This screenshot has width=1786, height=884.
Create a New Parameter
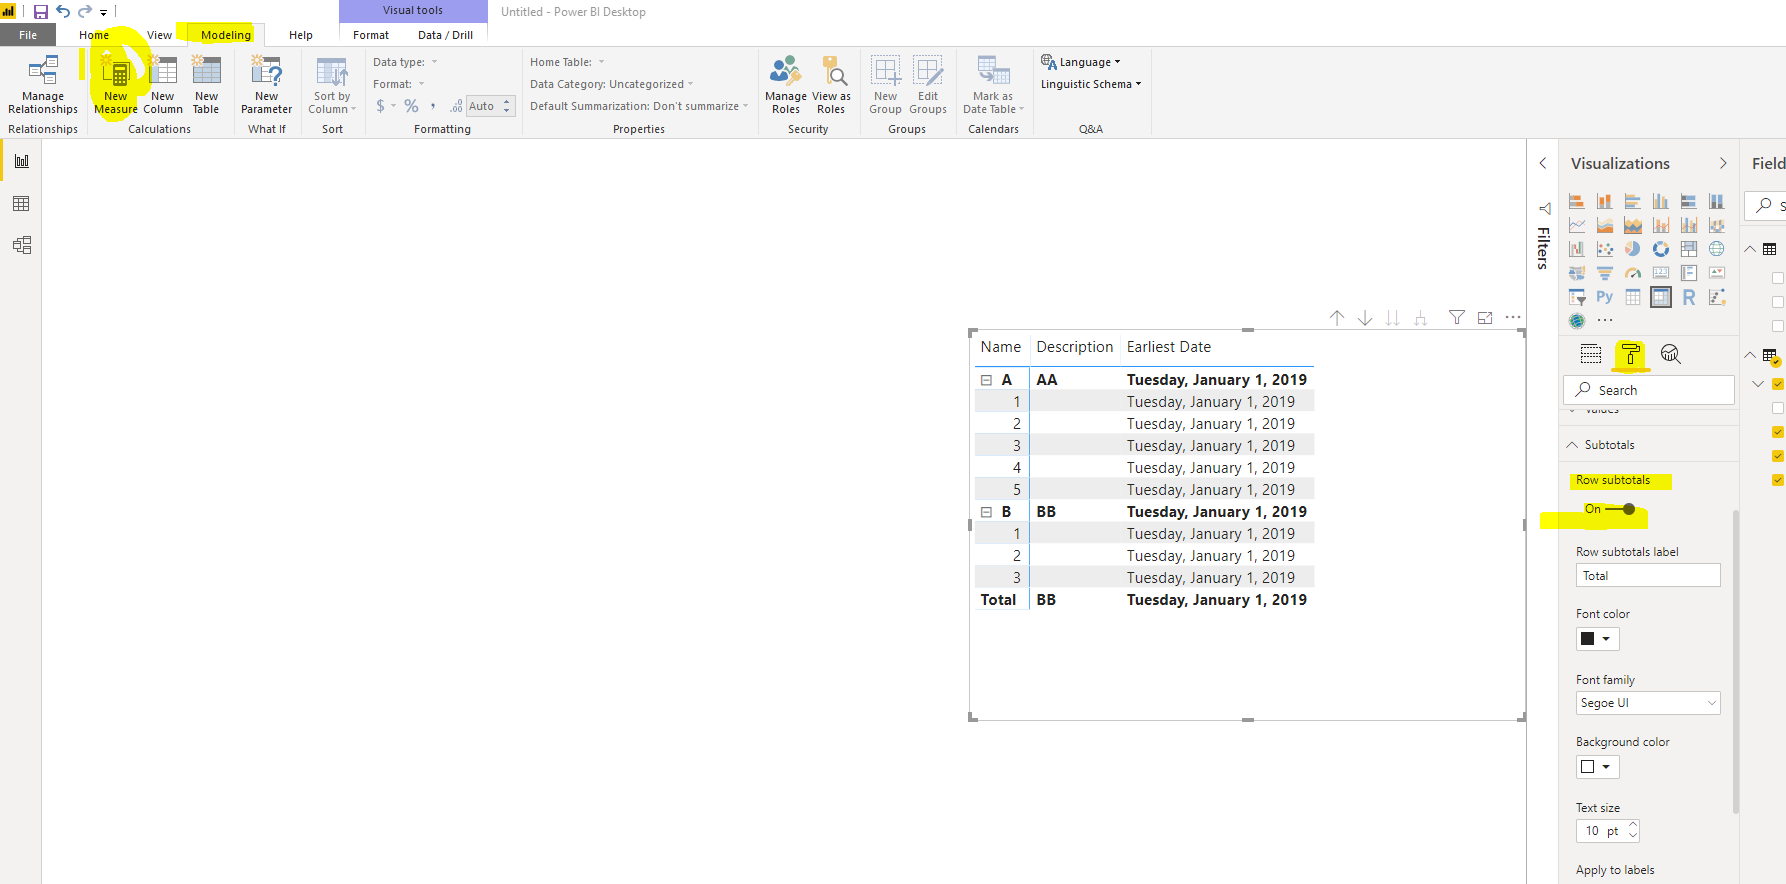coord(266,85)
